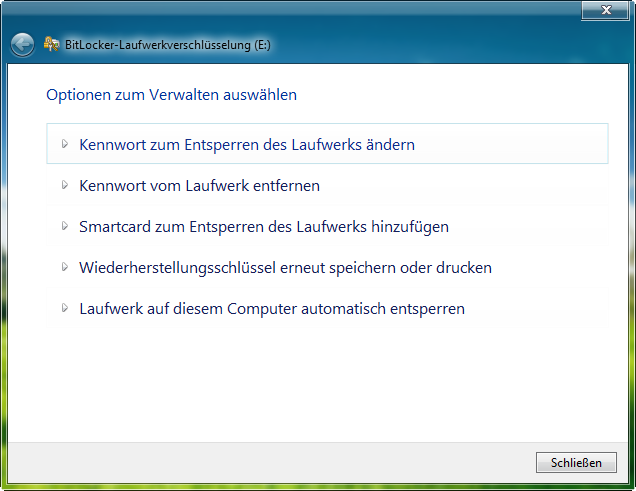Click the bottom-right window resize corner

pos(631,486)
